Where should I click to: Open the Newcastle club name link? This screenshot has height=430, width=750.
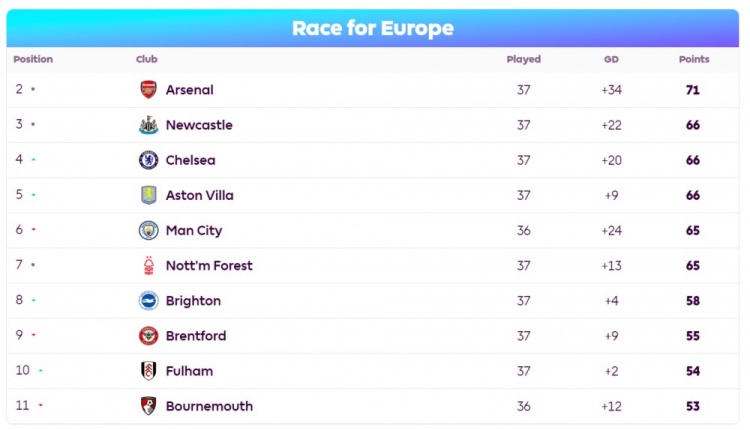[199, 125]
